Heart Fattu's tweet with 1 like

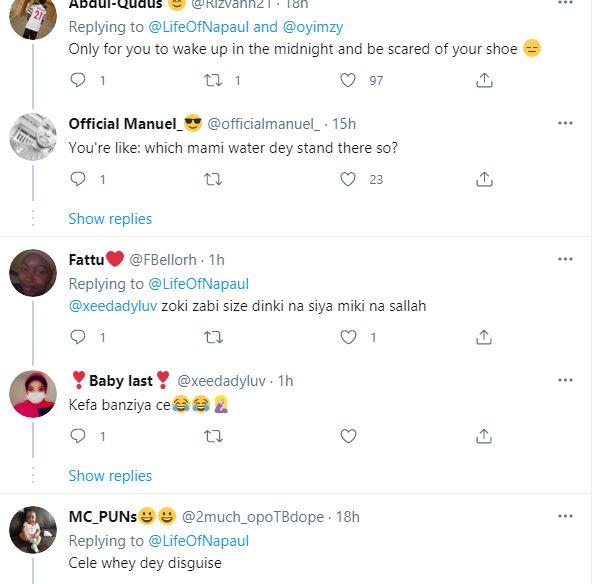(348, 337)
